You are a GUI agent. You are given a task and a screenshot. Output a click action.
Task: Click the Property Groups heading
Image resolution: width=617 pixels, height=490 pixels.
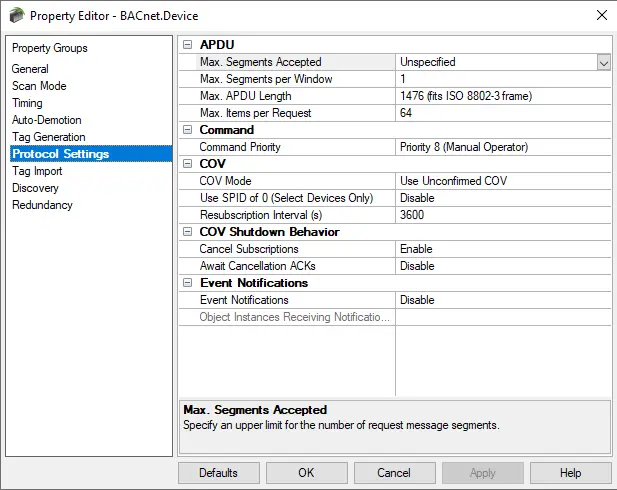pos(50,48)
